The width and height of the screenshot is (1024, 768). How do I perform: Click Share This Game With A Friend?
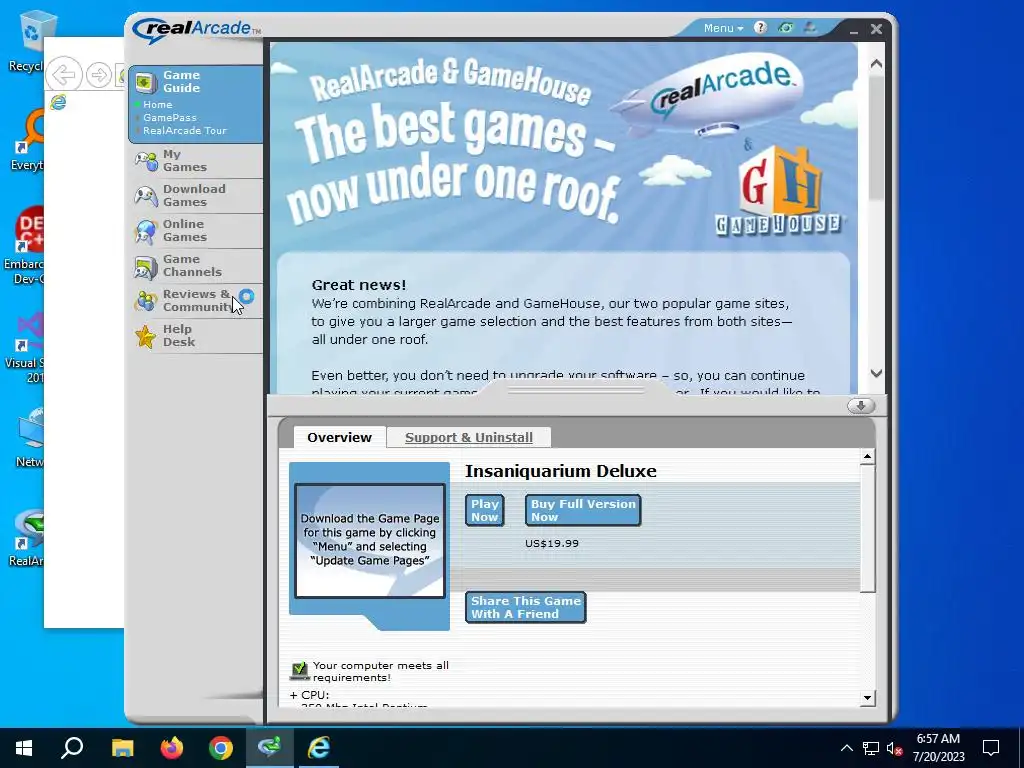tap(526, 607)
